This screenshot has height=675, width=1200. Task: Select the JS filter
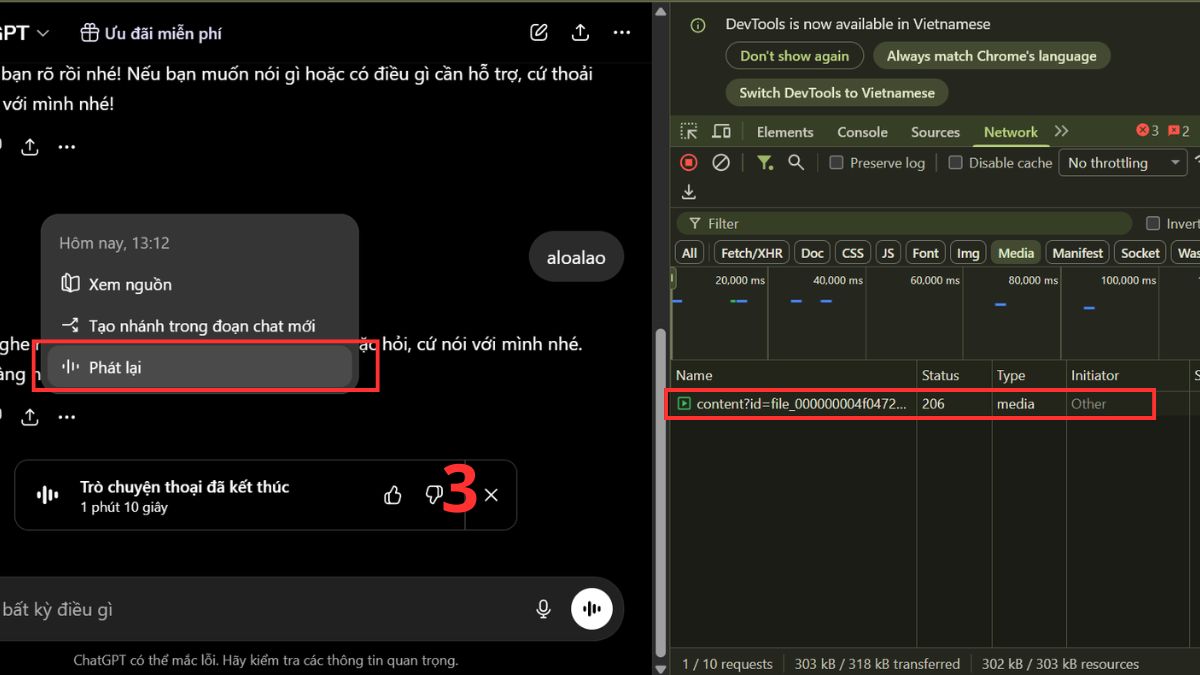pyautogui.click(x=887, y=253)
